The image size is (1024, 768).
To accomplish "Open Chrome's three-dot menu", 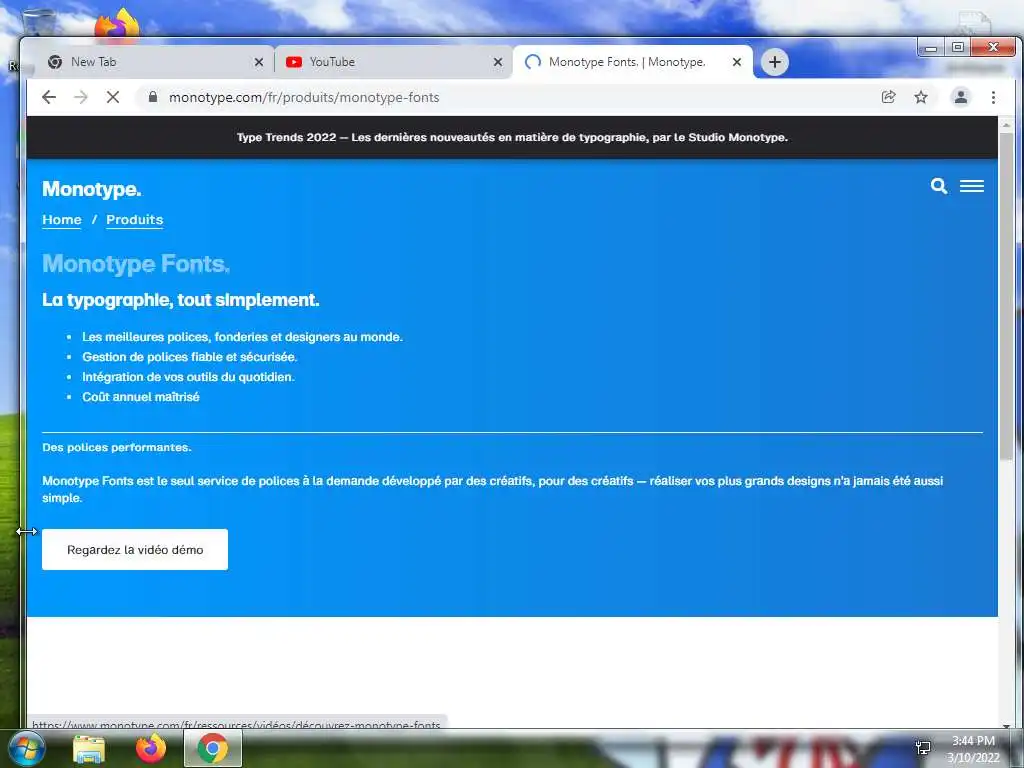I will [x=993, y=97].
